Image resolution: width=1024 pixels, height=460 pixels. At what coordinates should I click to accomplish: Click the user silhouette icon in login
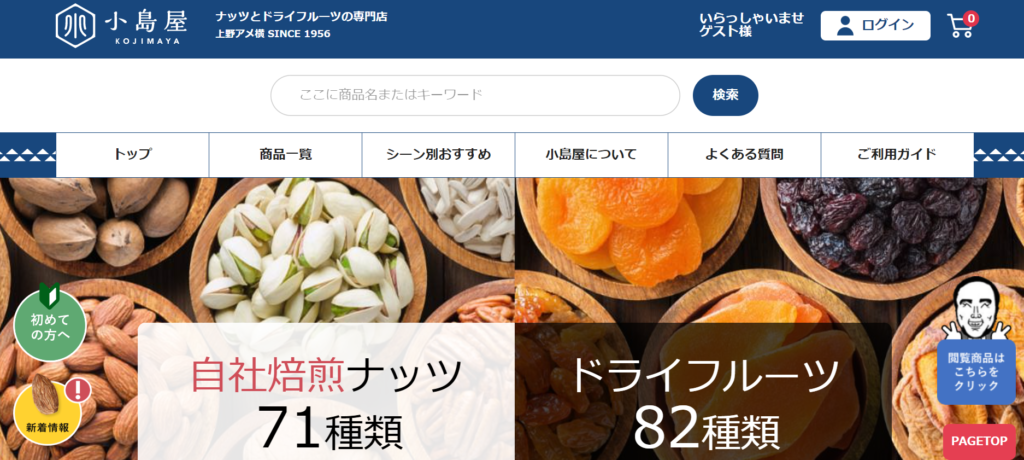coord(845,25)
